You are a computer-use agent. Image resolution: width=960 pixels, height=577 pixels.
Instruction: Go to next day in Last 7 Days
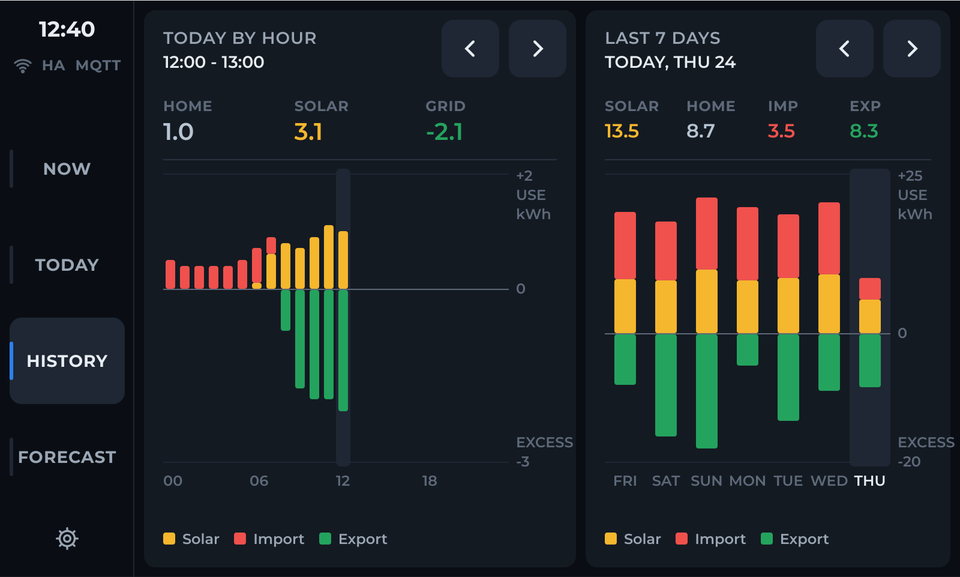tap(912, 48)
